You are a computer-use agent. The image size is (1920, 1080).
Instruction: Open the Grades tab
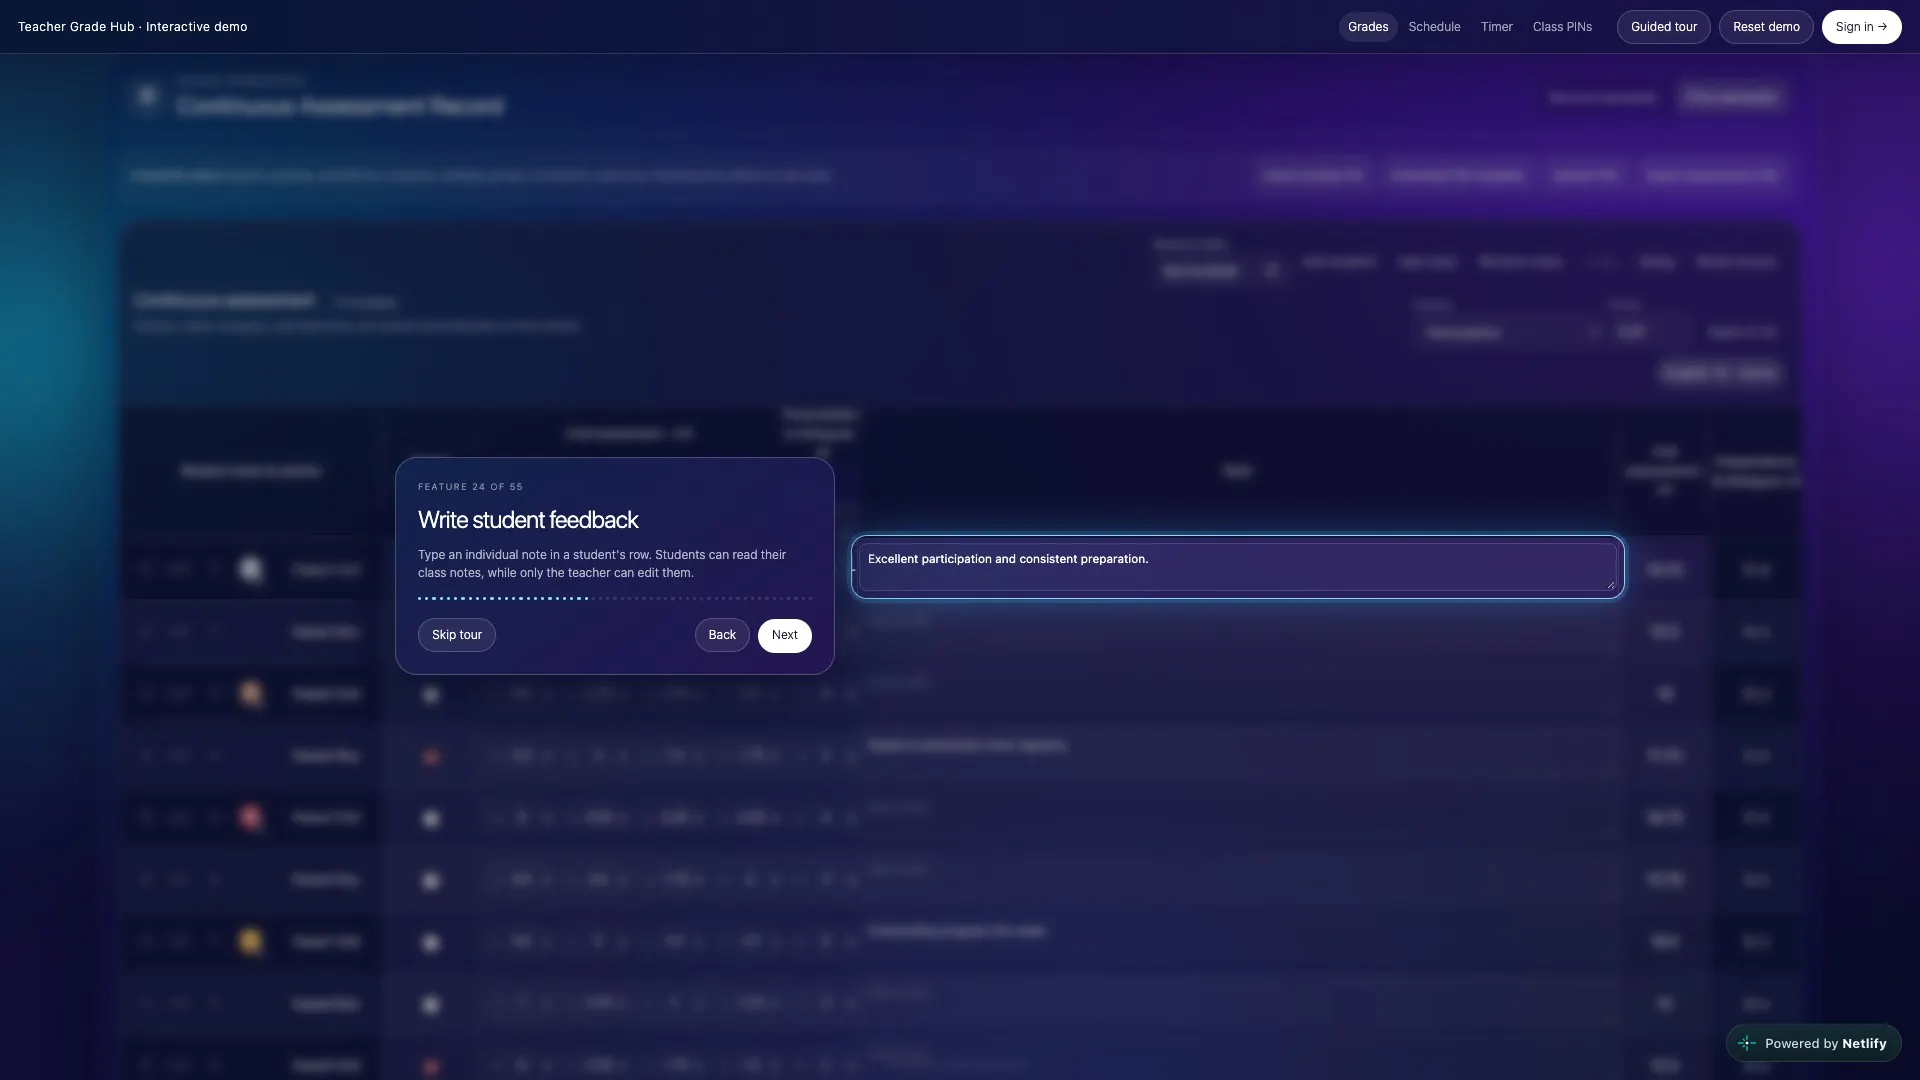tap(1367, 27)
